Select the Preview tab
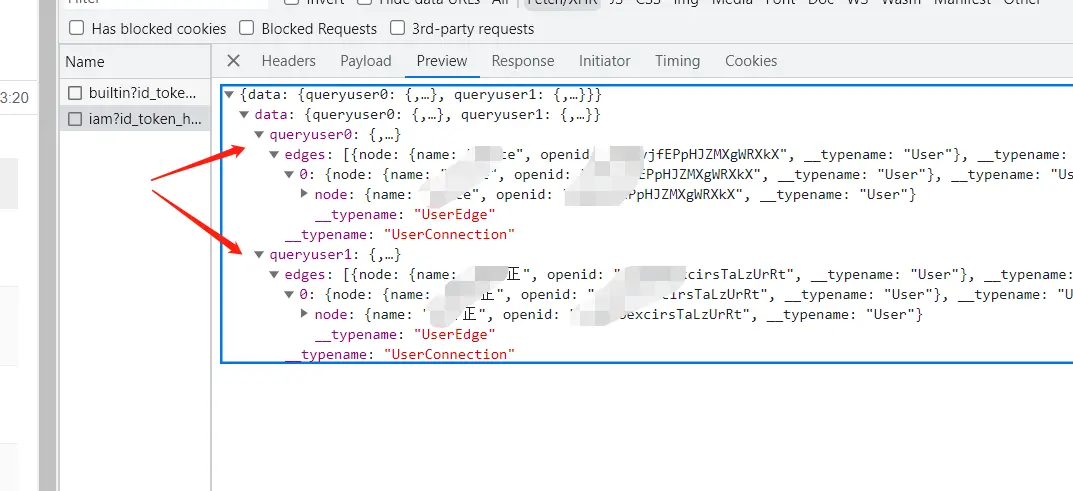Screen dimensions: 1073x491 (441, 61)
